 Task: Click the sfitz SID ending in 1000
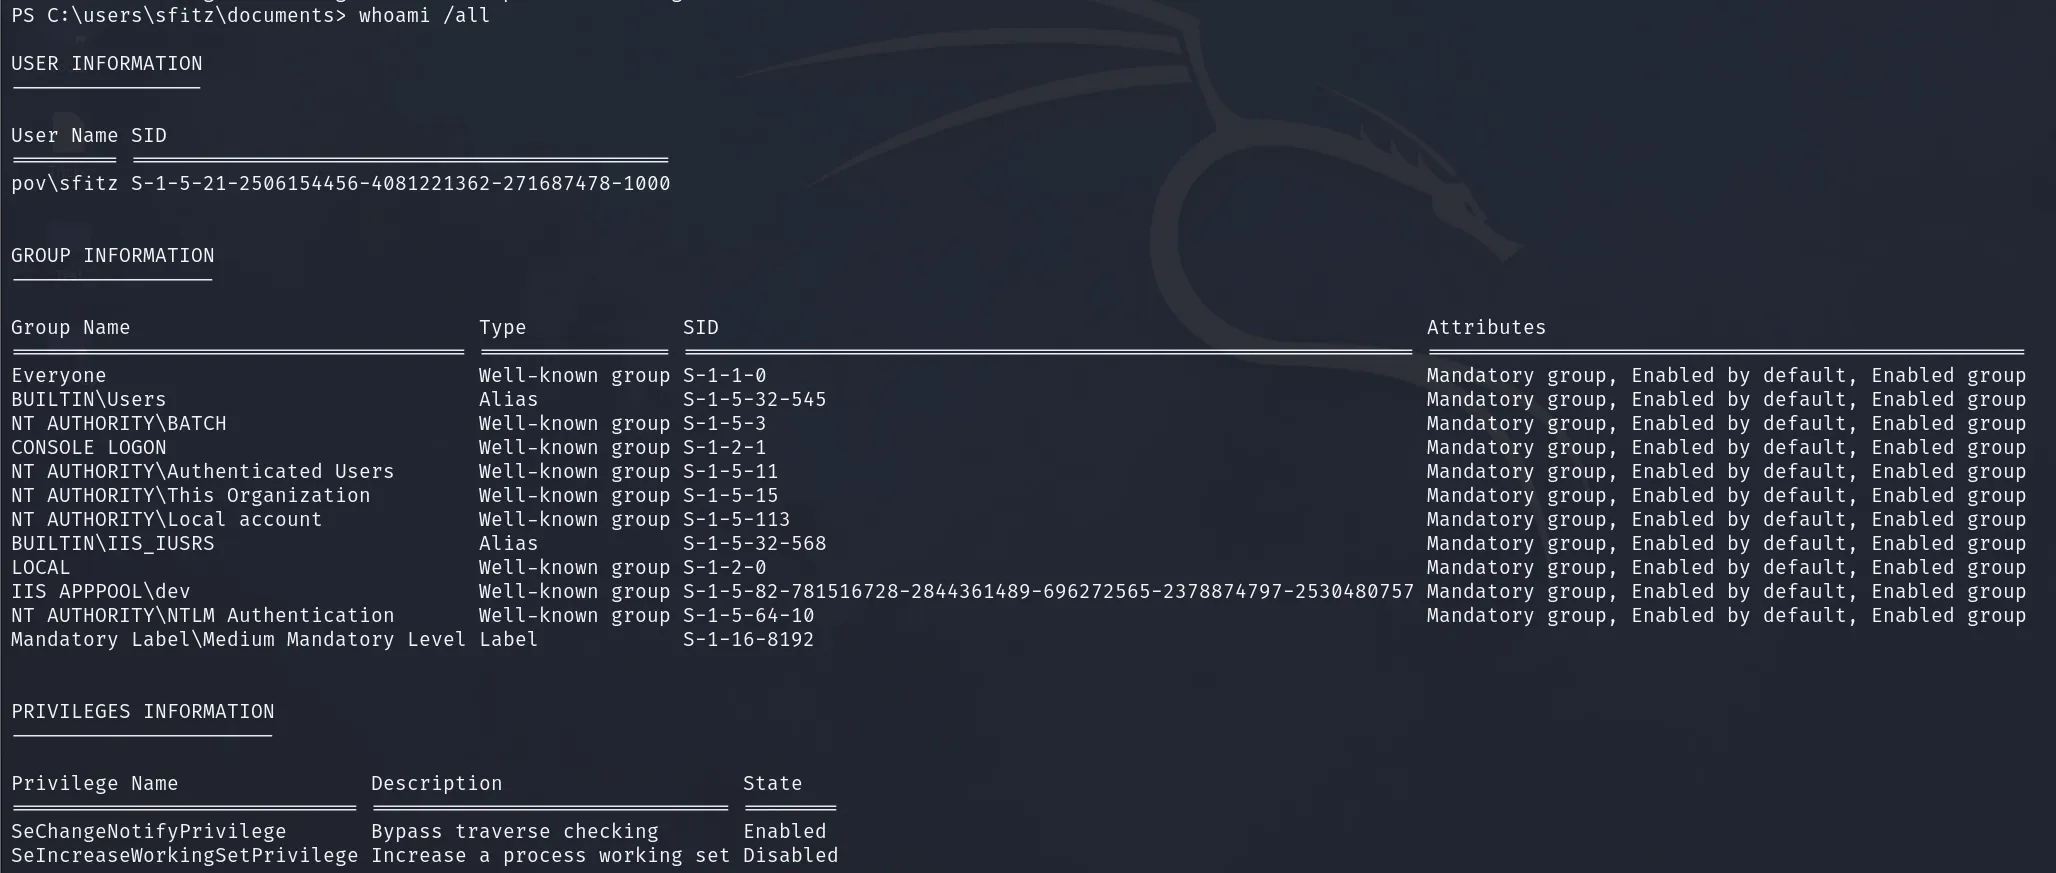(x=401, y=183)
